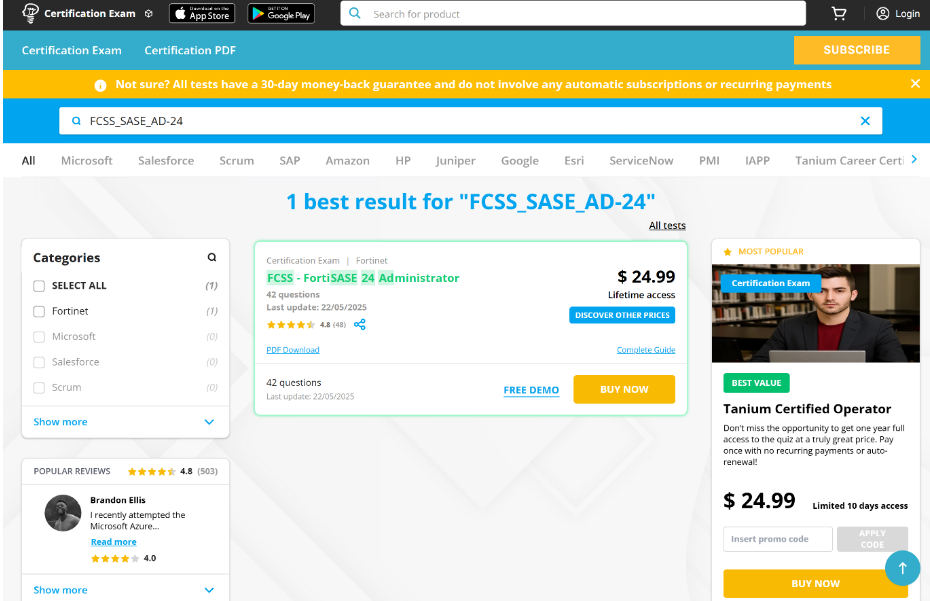Check the Fortinet category checkbox
This screenshot has width=930, height=601.
click(x=39, y=311)
